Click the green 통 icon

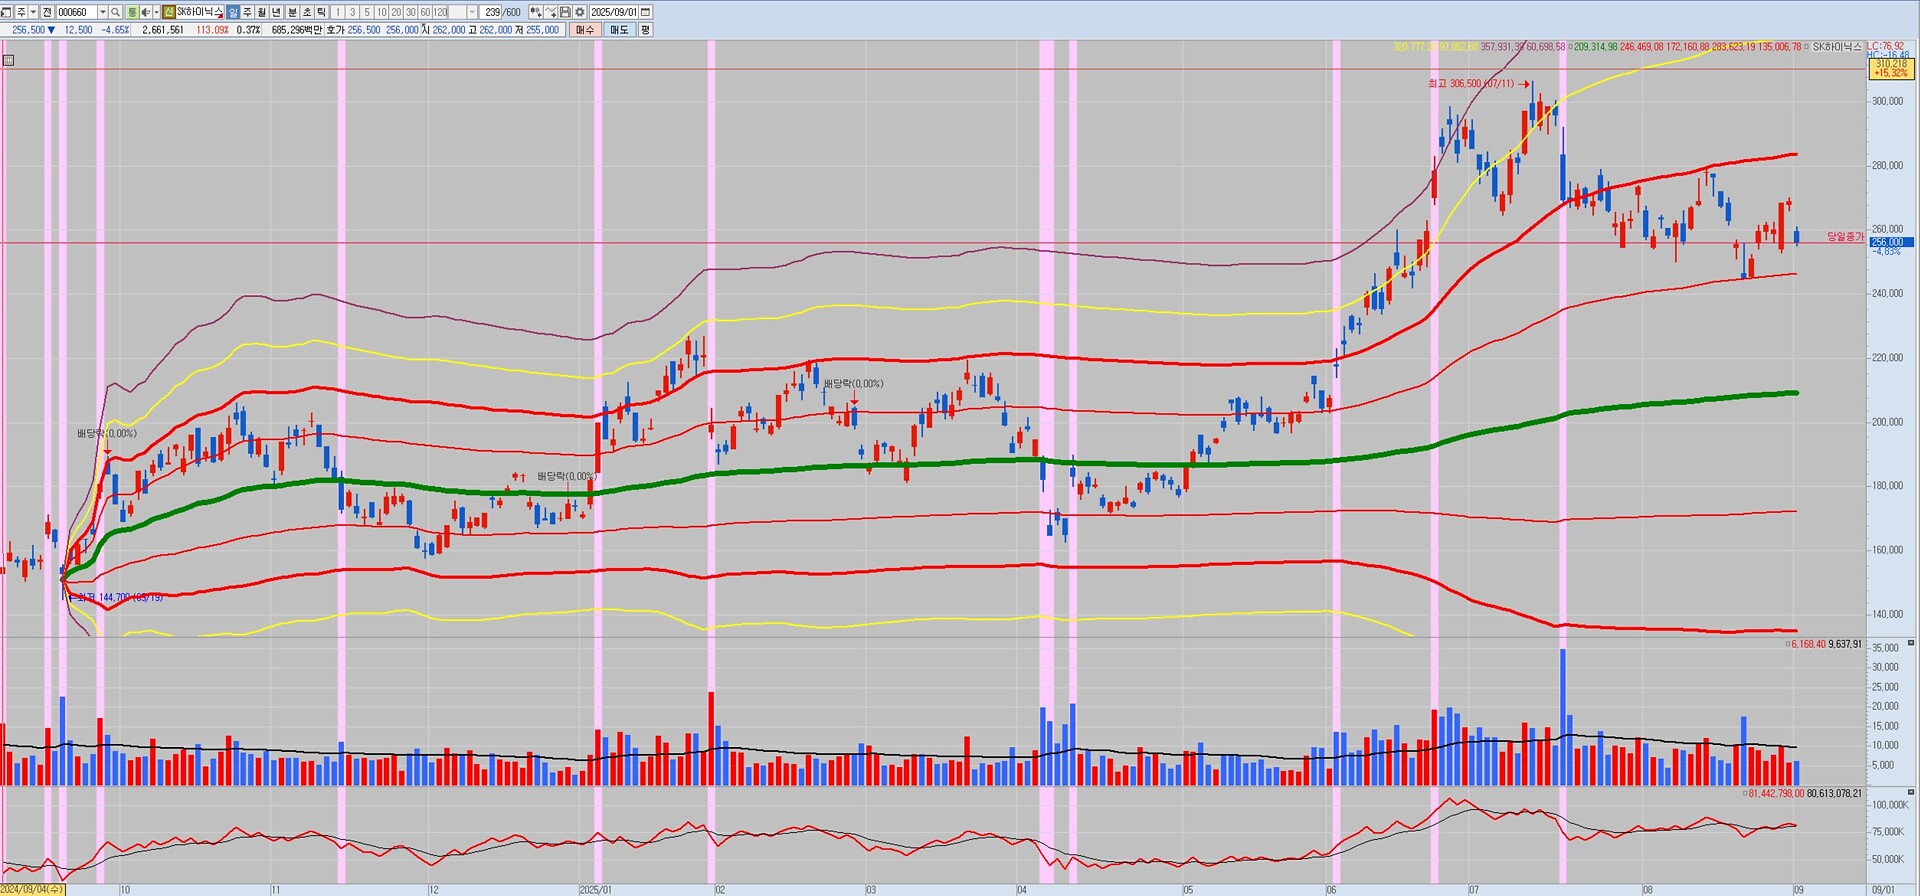click(x=132, y=12)
